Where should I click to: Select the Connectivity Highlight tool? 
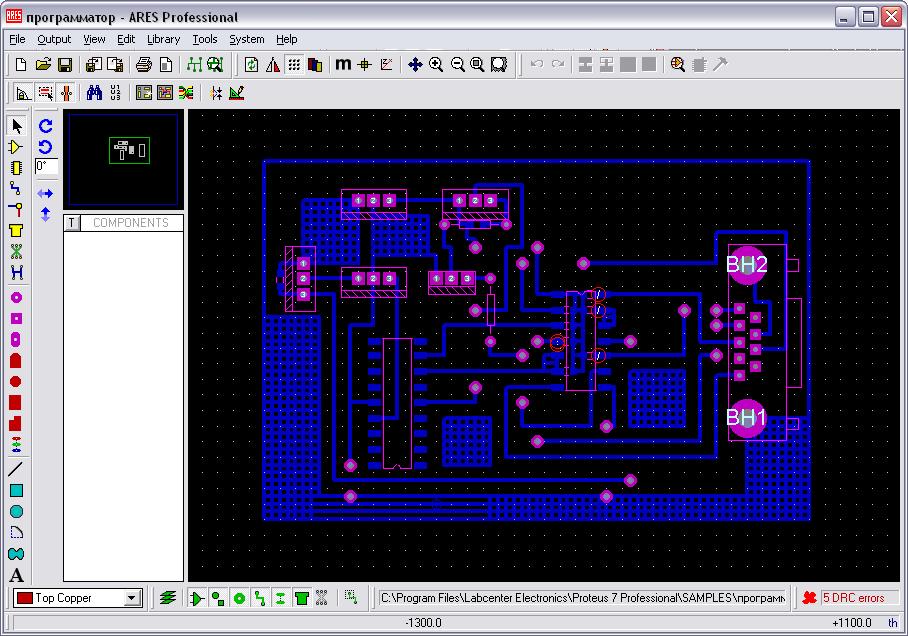16,272
